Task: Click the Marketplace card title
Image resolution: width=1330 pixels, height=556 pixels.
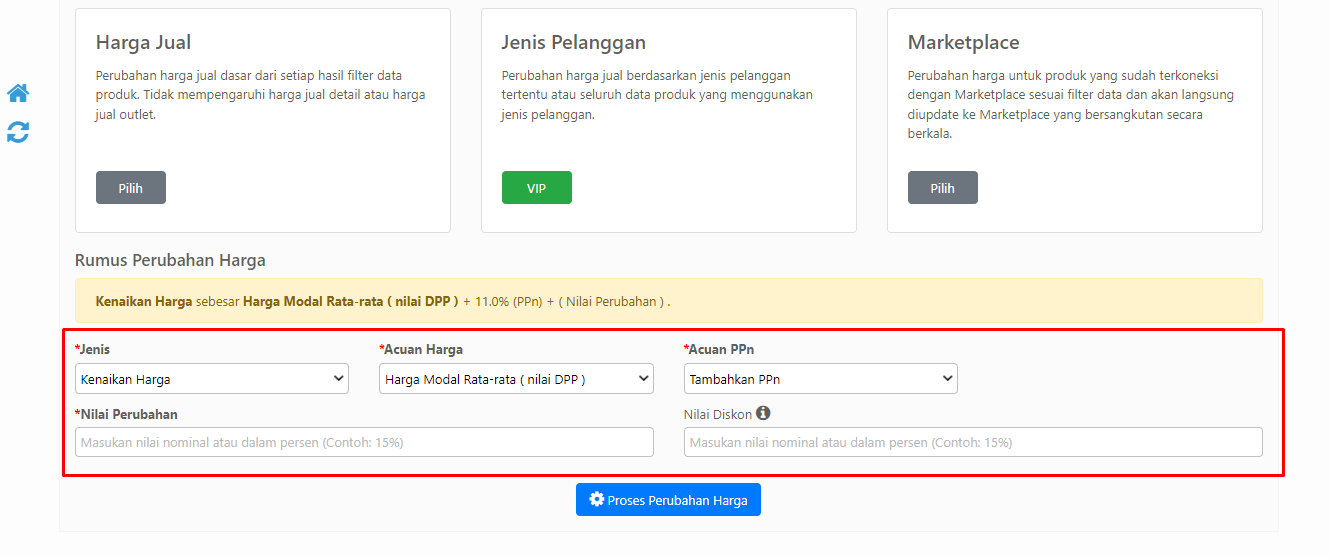Action: point(964,43)
